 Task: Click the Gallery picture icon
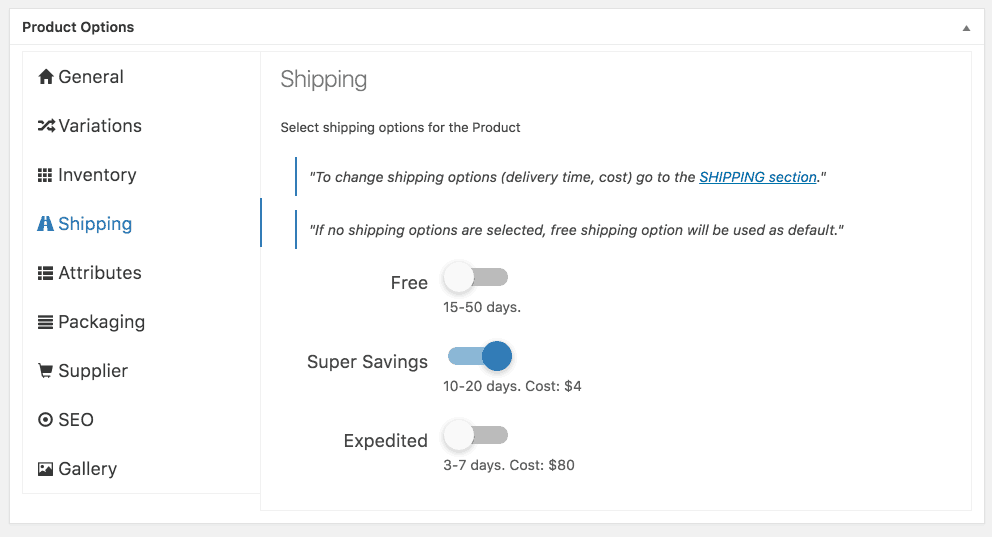[x=46, y=469]
